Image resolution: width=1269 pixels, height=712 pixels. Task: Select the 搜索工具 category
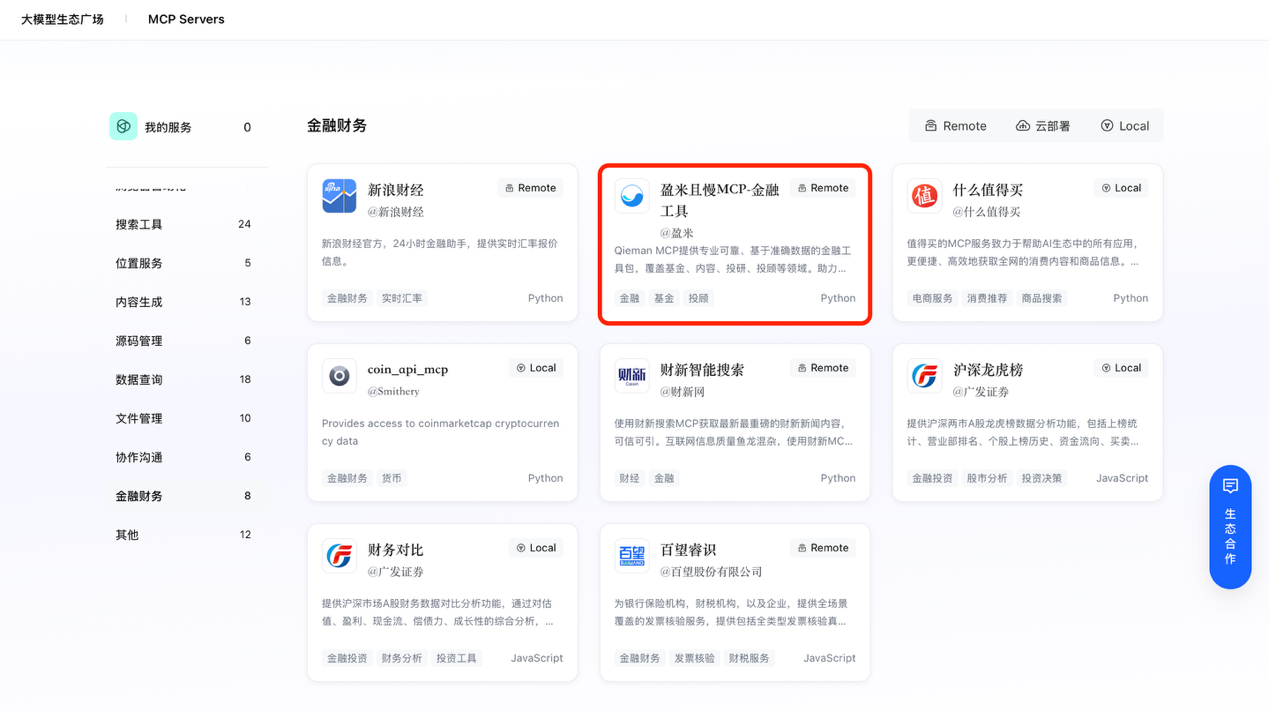(x=139, y=225)
